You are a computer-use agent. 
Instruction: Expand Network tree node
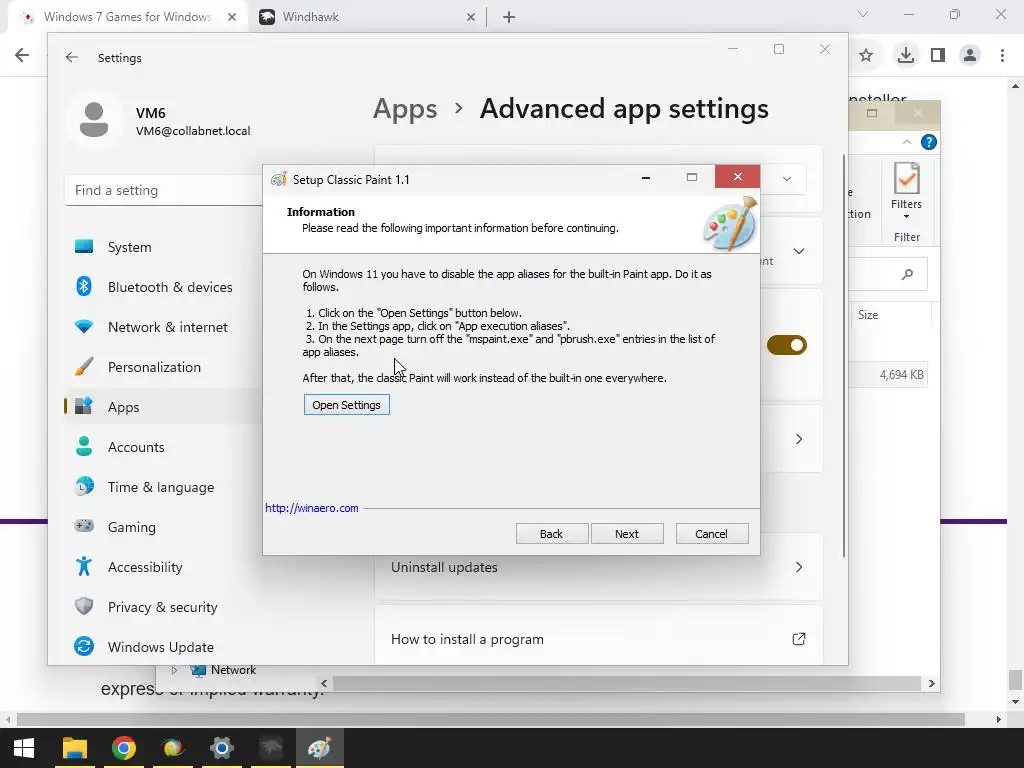174,670
